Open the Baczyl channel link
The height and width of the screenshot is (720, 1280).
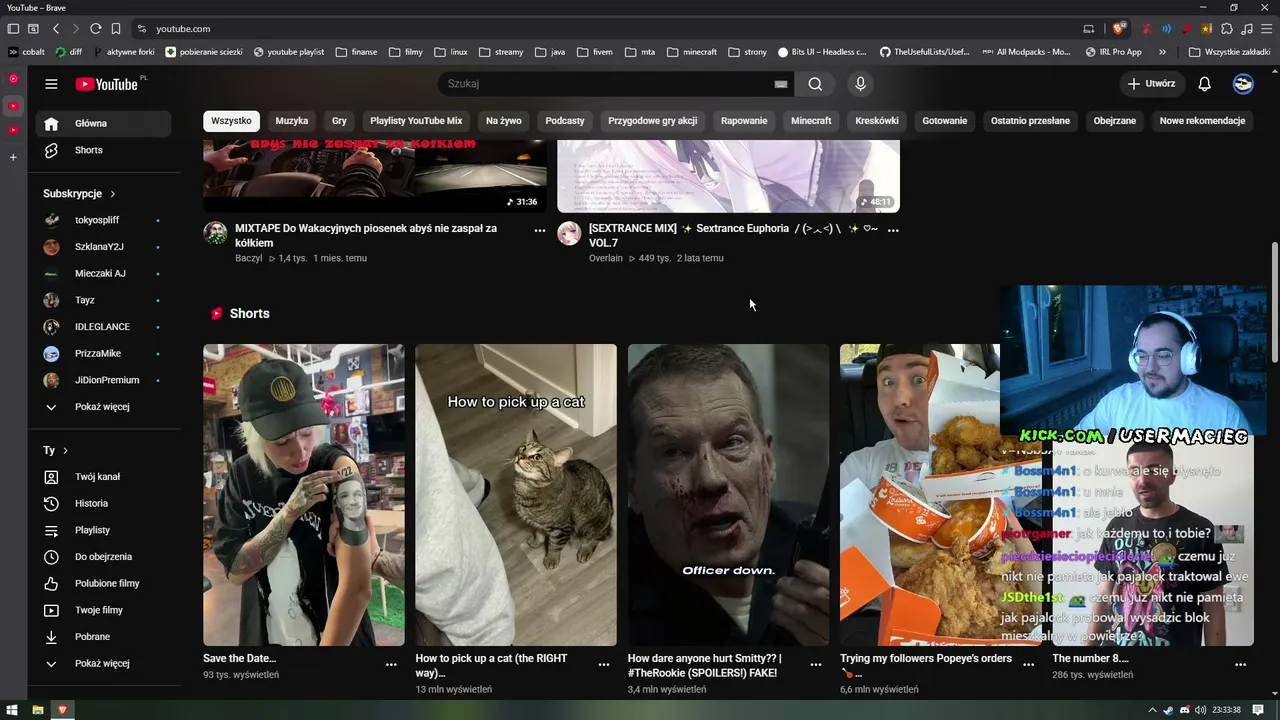[x=249, y=258]
